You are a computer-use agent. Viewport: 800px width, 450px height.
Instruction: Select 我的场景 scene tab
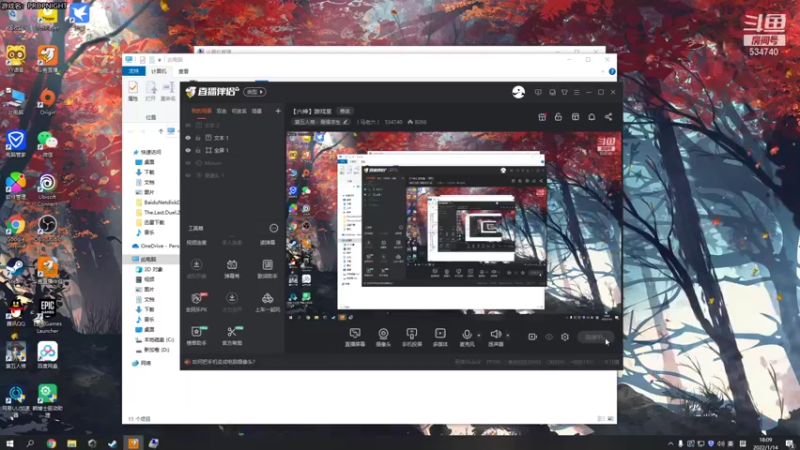[201, 111]
